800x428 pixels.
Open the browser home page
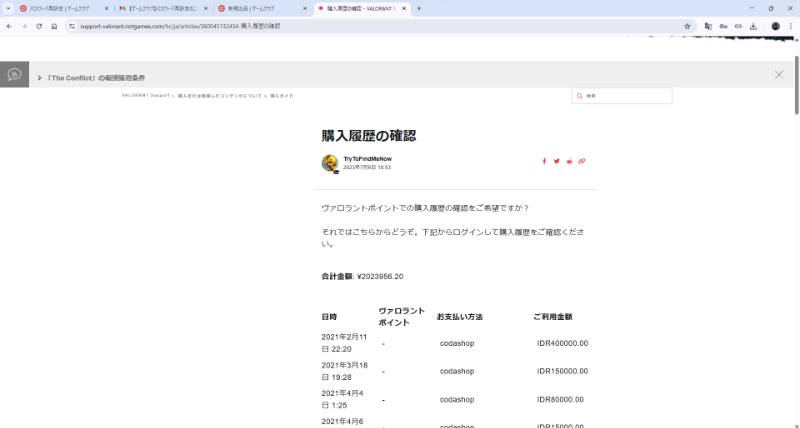click(x=54, y=26)
